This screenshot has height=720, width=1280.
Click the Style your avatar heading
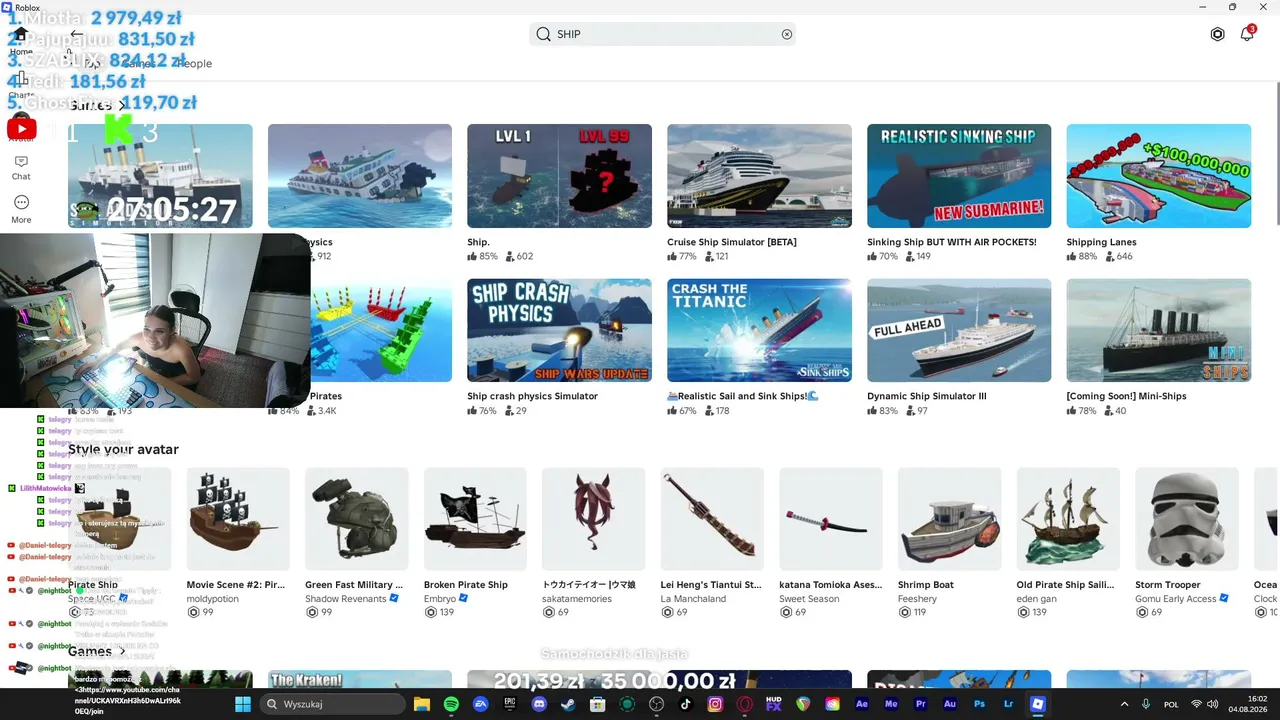pyautogui.click(x=123, y=450)
